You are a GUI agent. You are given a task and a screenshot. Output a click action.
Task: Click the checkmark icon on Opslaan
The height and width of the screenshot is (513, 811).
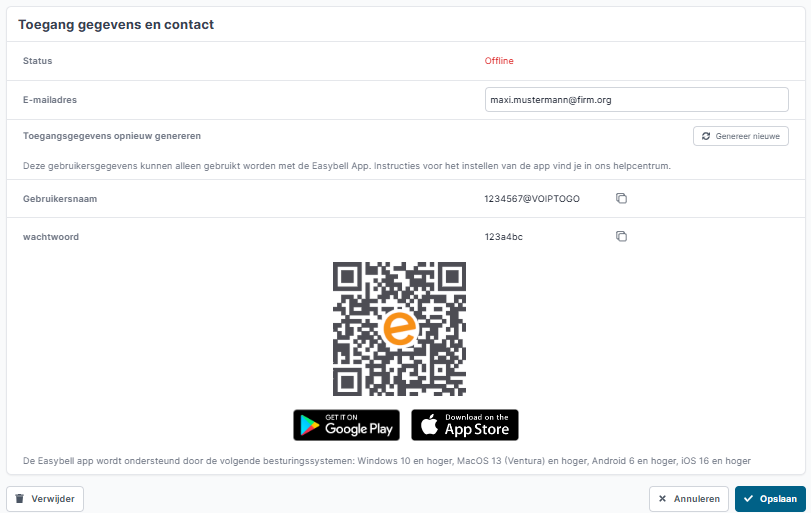748,499
